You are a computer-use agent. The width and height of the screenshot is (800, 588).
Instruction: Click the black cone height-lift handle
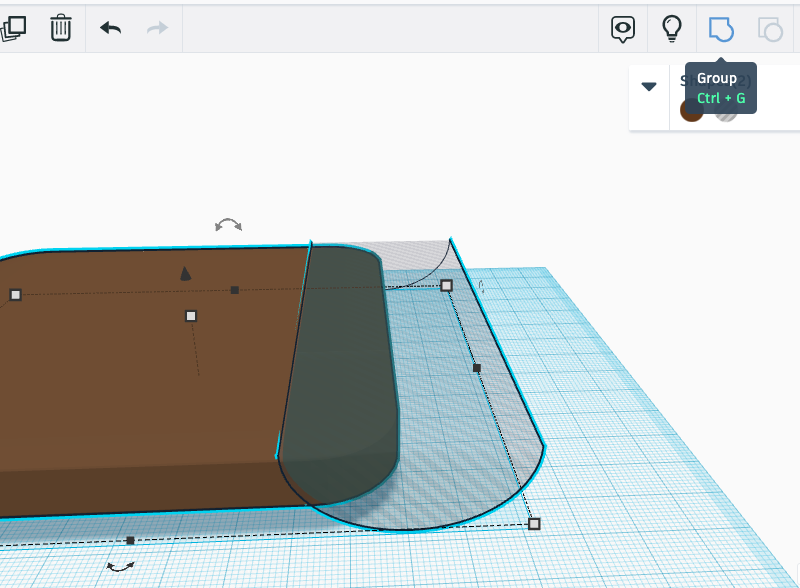pos(185,274)
